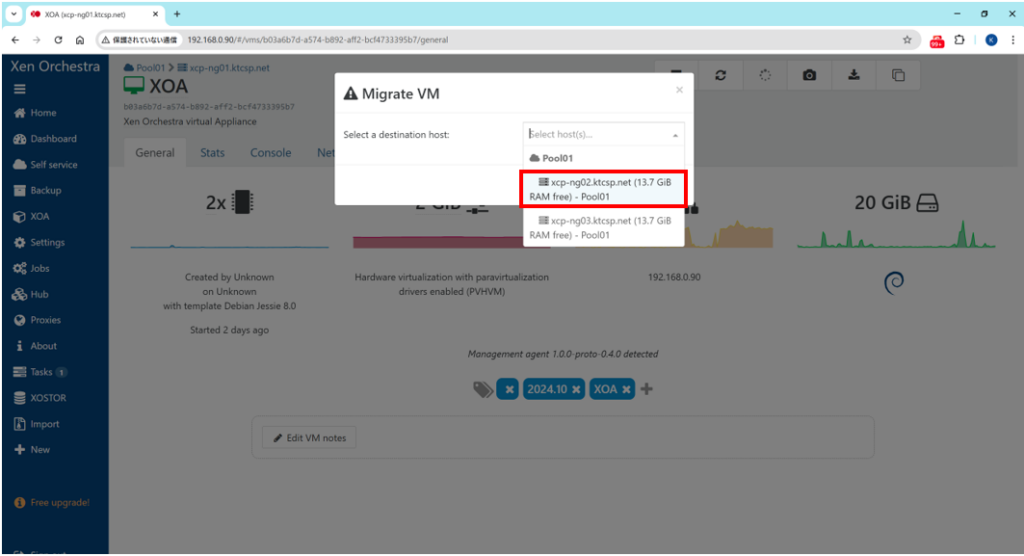Viewport: 1024px width, 556px height.
Task: Toggle the sidebar hamburger menu
Action: (19, 89)
